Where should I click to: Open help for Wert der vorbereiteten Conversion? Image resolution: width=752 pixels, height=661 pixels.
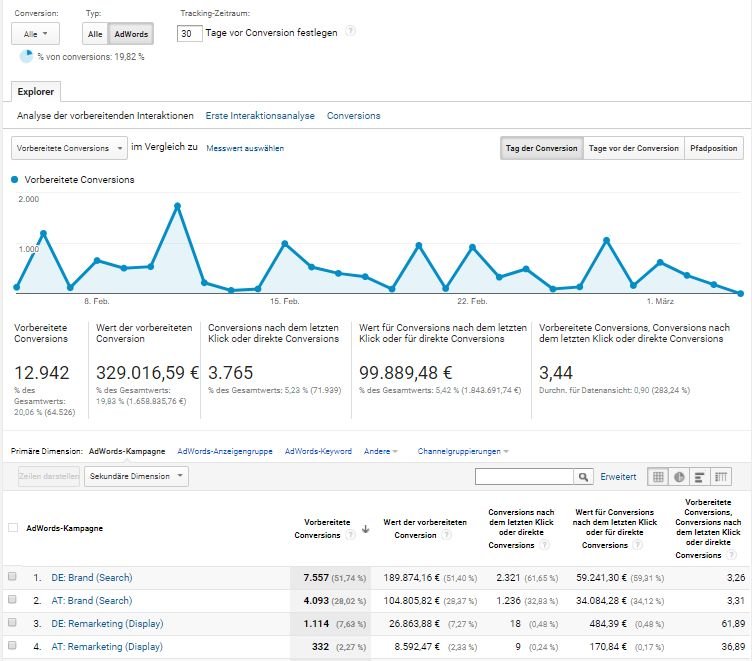coord(446,534)
